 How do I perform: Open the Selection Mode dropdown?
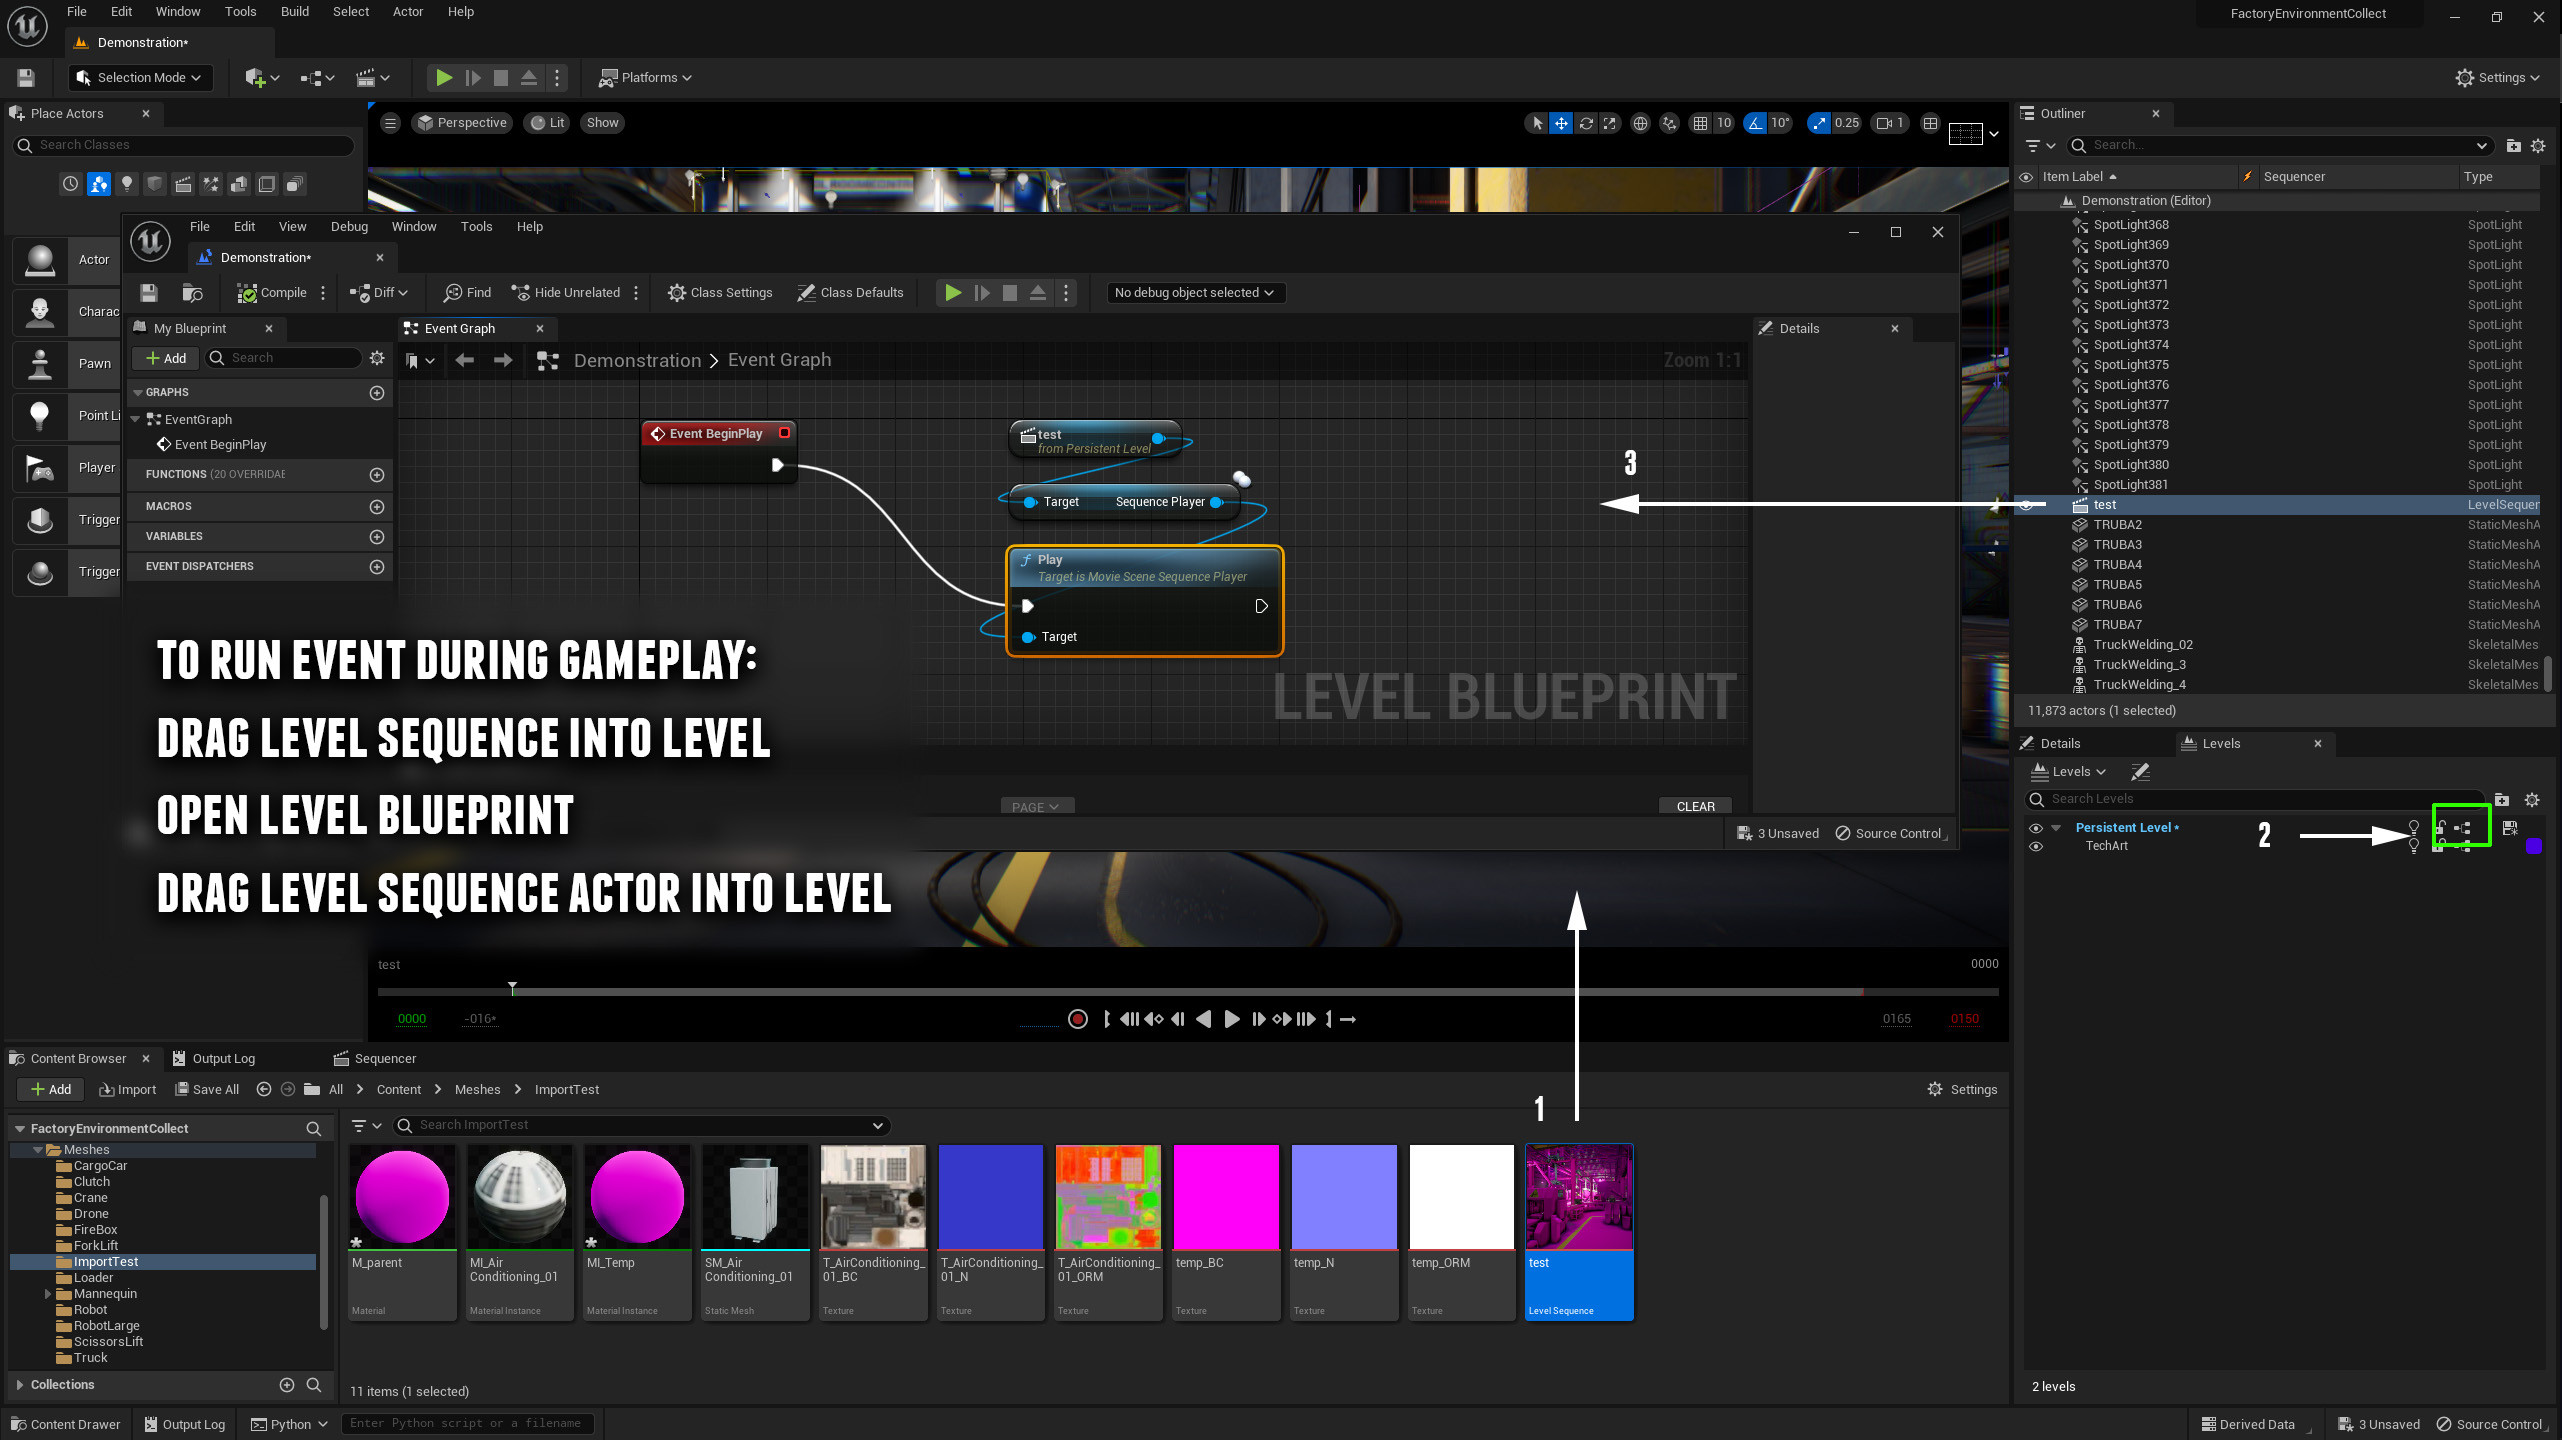[x=139, y=77]
